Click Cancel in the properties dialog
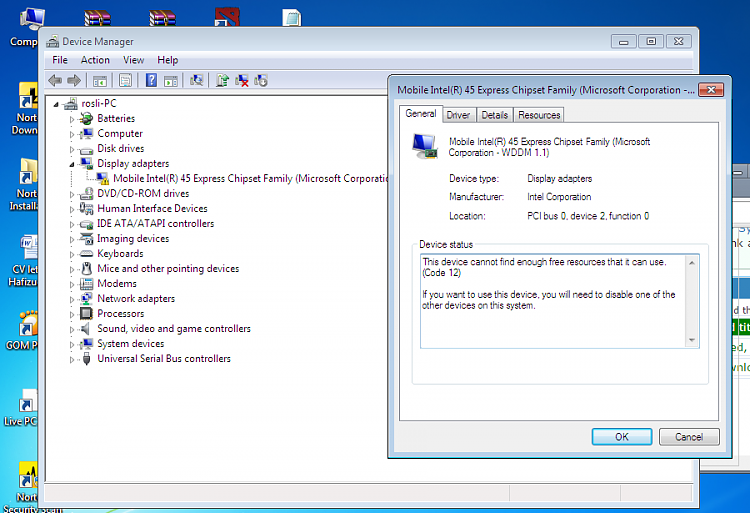This screenshot has width=750, height=513. coord(689,437)
